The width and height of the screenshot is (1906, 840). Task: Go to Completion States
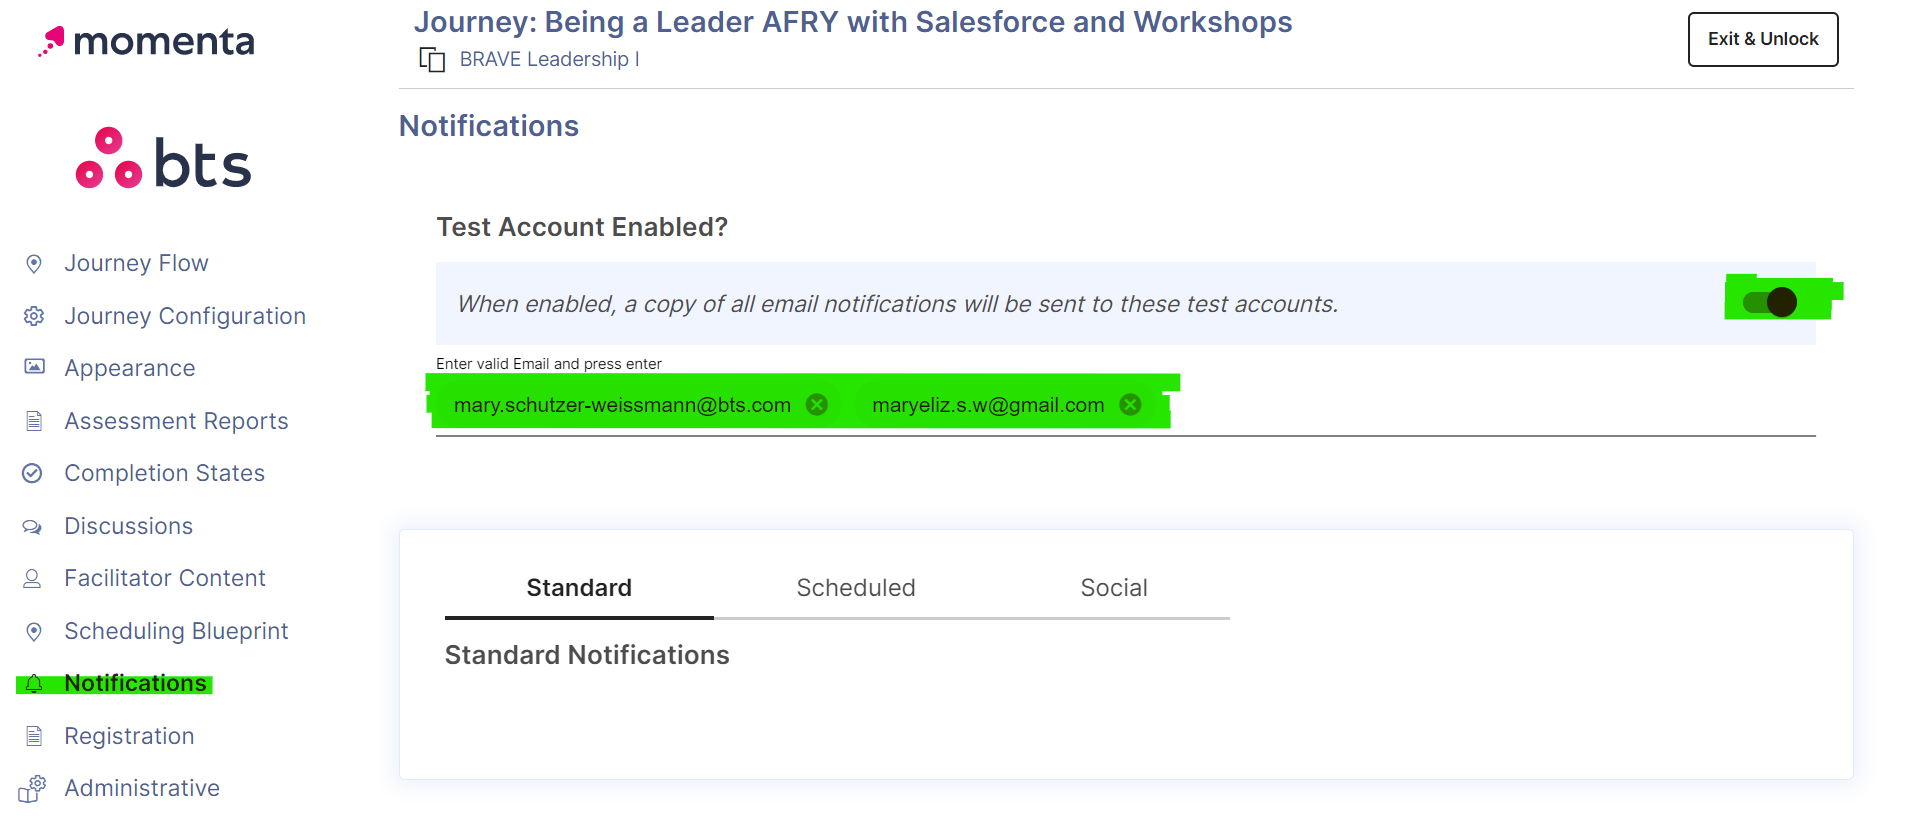[164, 473]
